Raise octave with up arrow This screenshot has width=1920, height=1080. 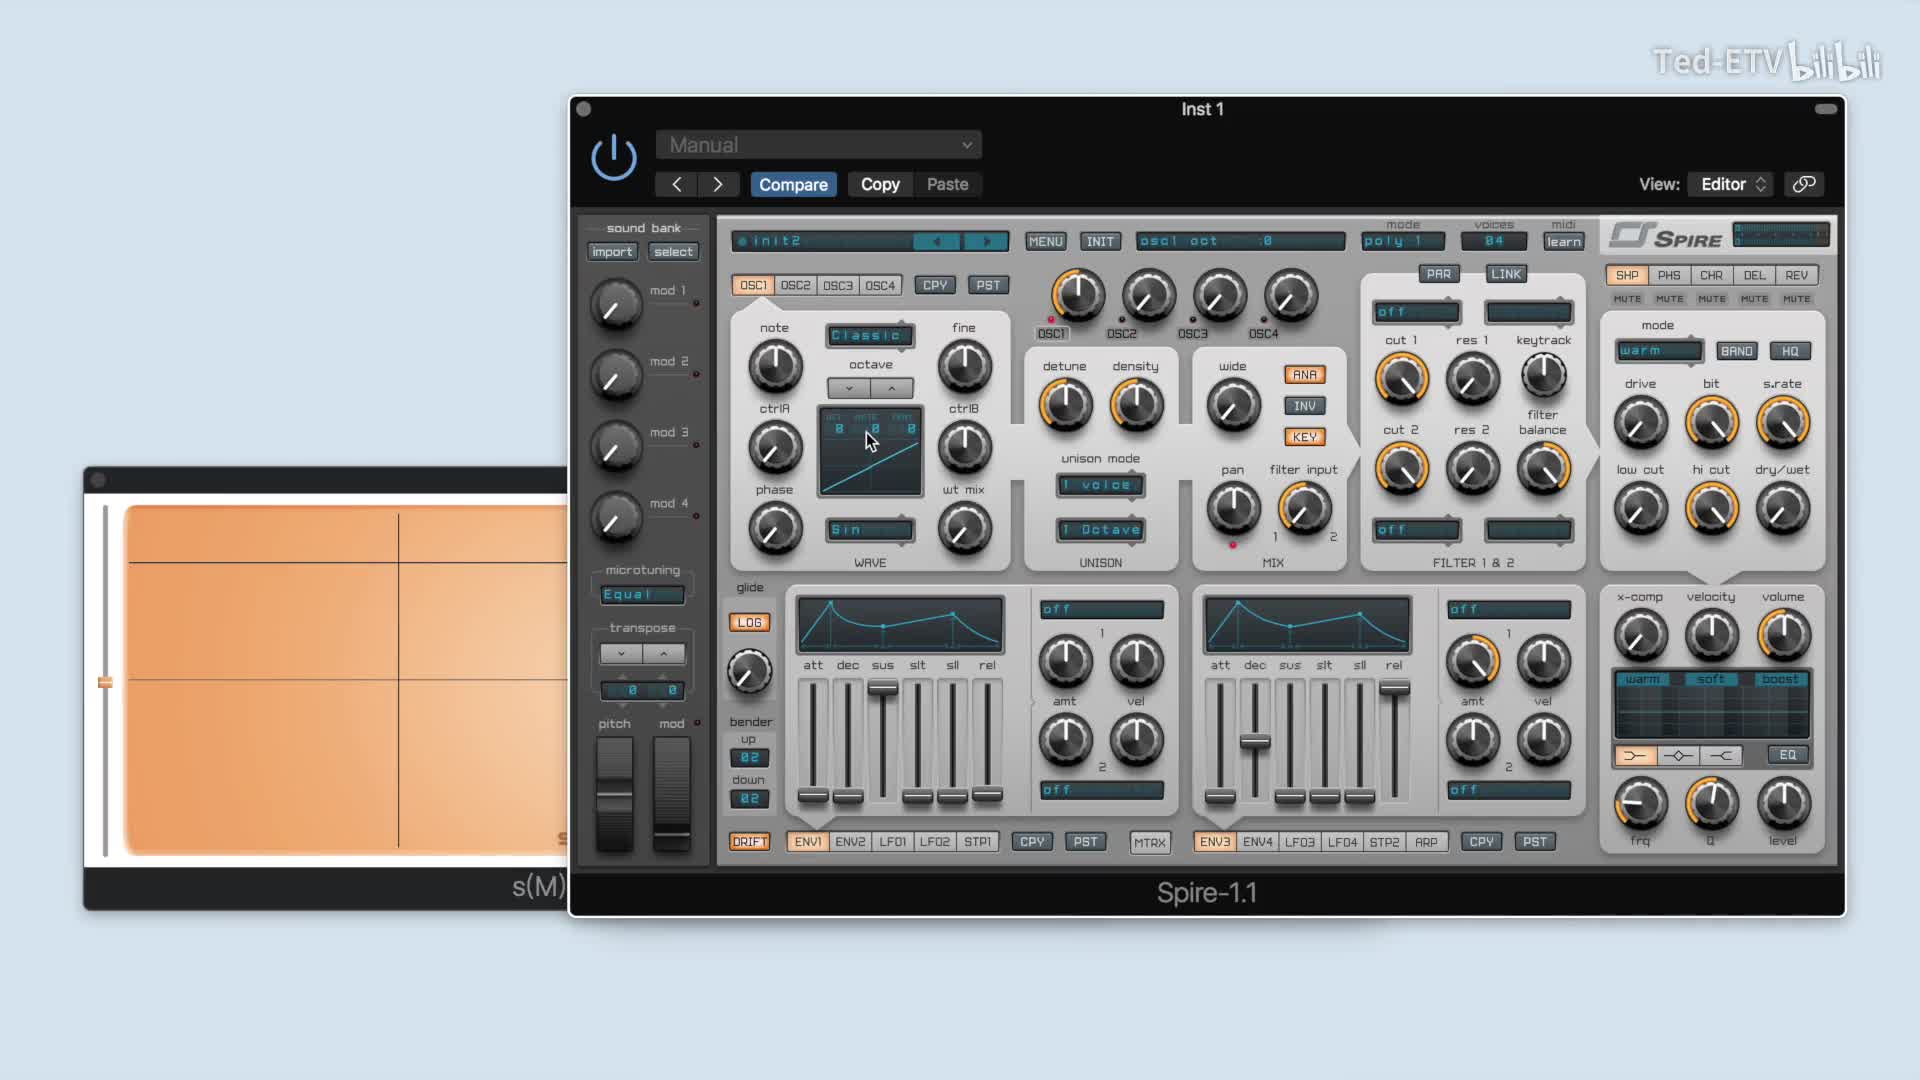(x=892, y=388)
